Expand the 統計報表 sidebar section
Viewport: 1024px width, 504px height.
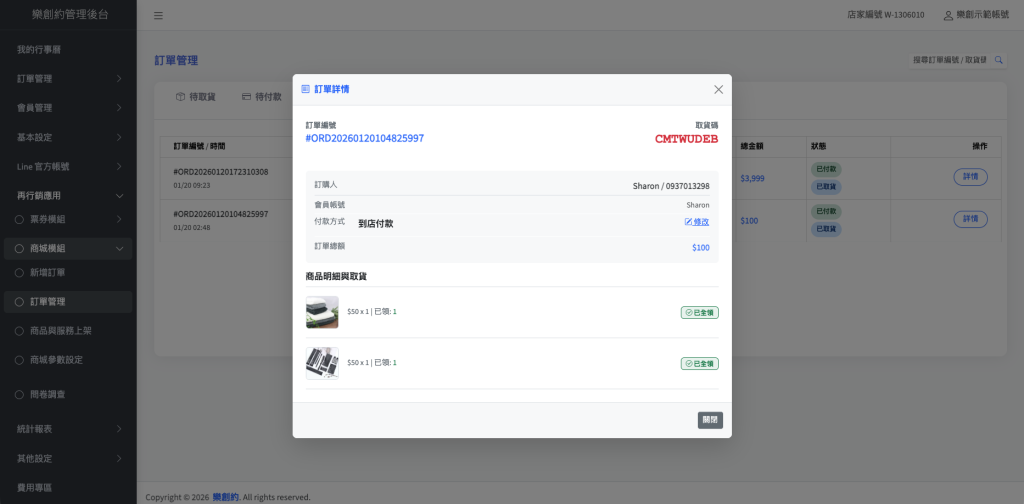pyautogui.click(x=67, y=429)
